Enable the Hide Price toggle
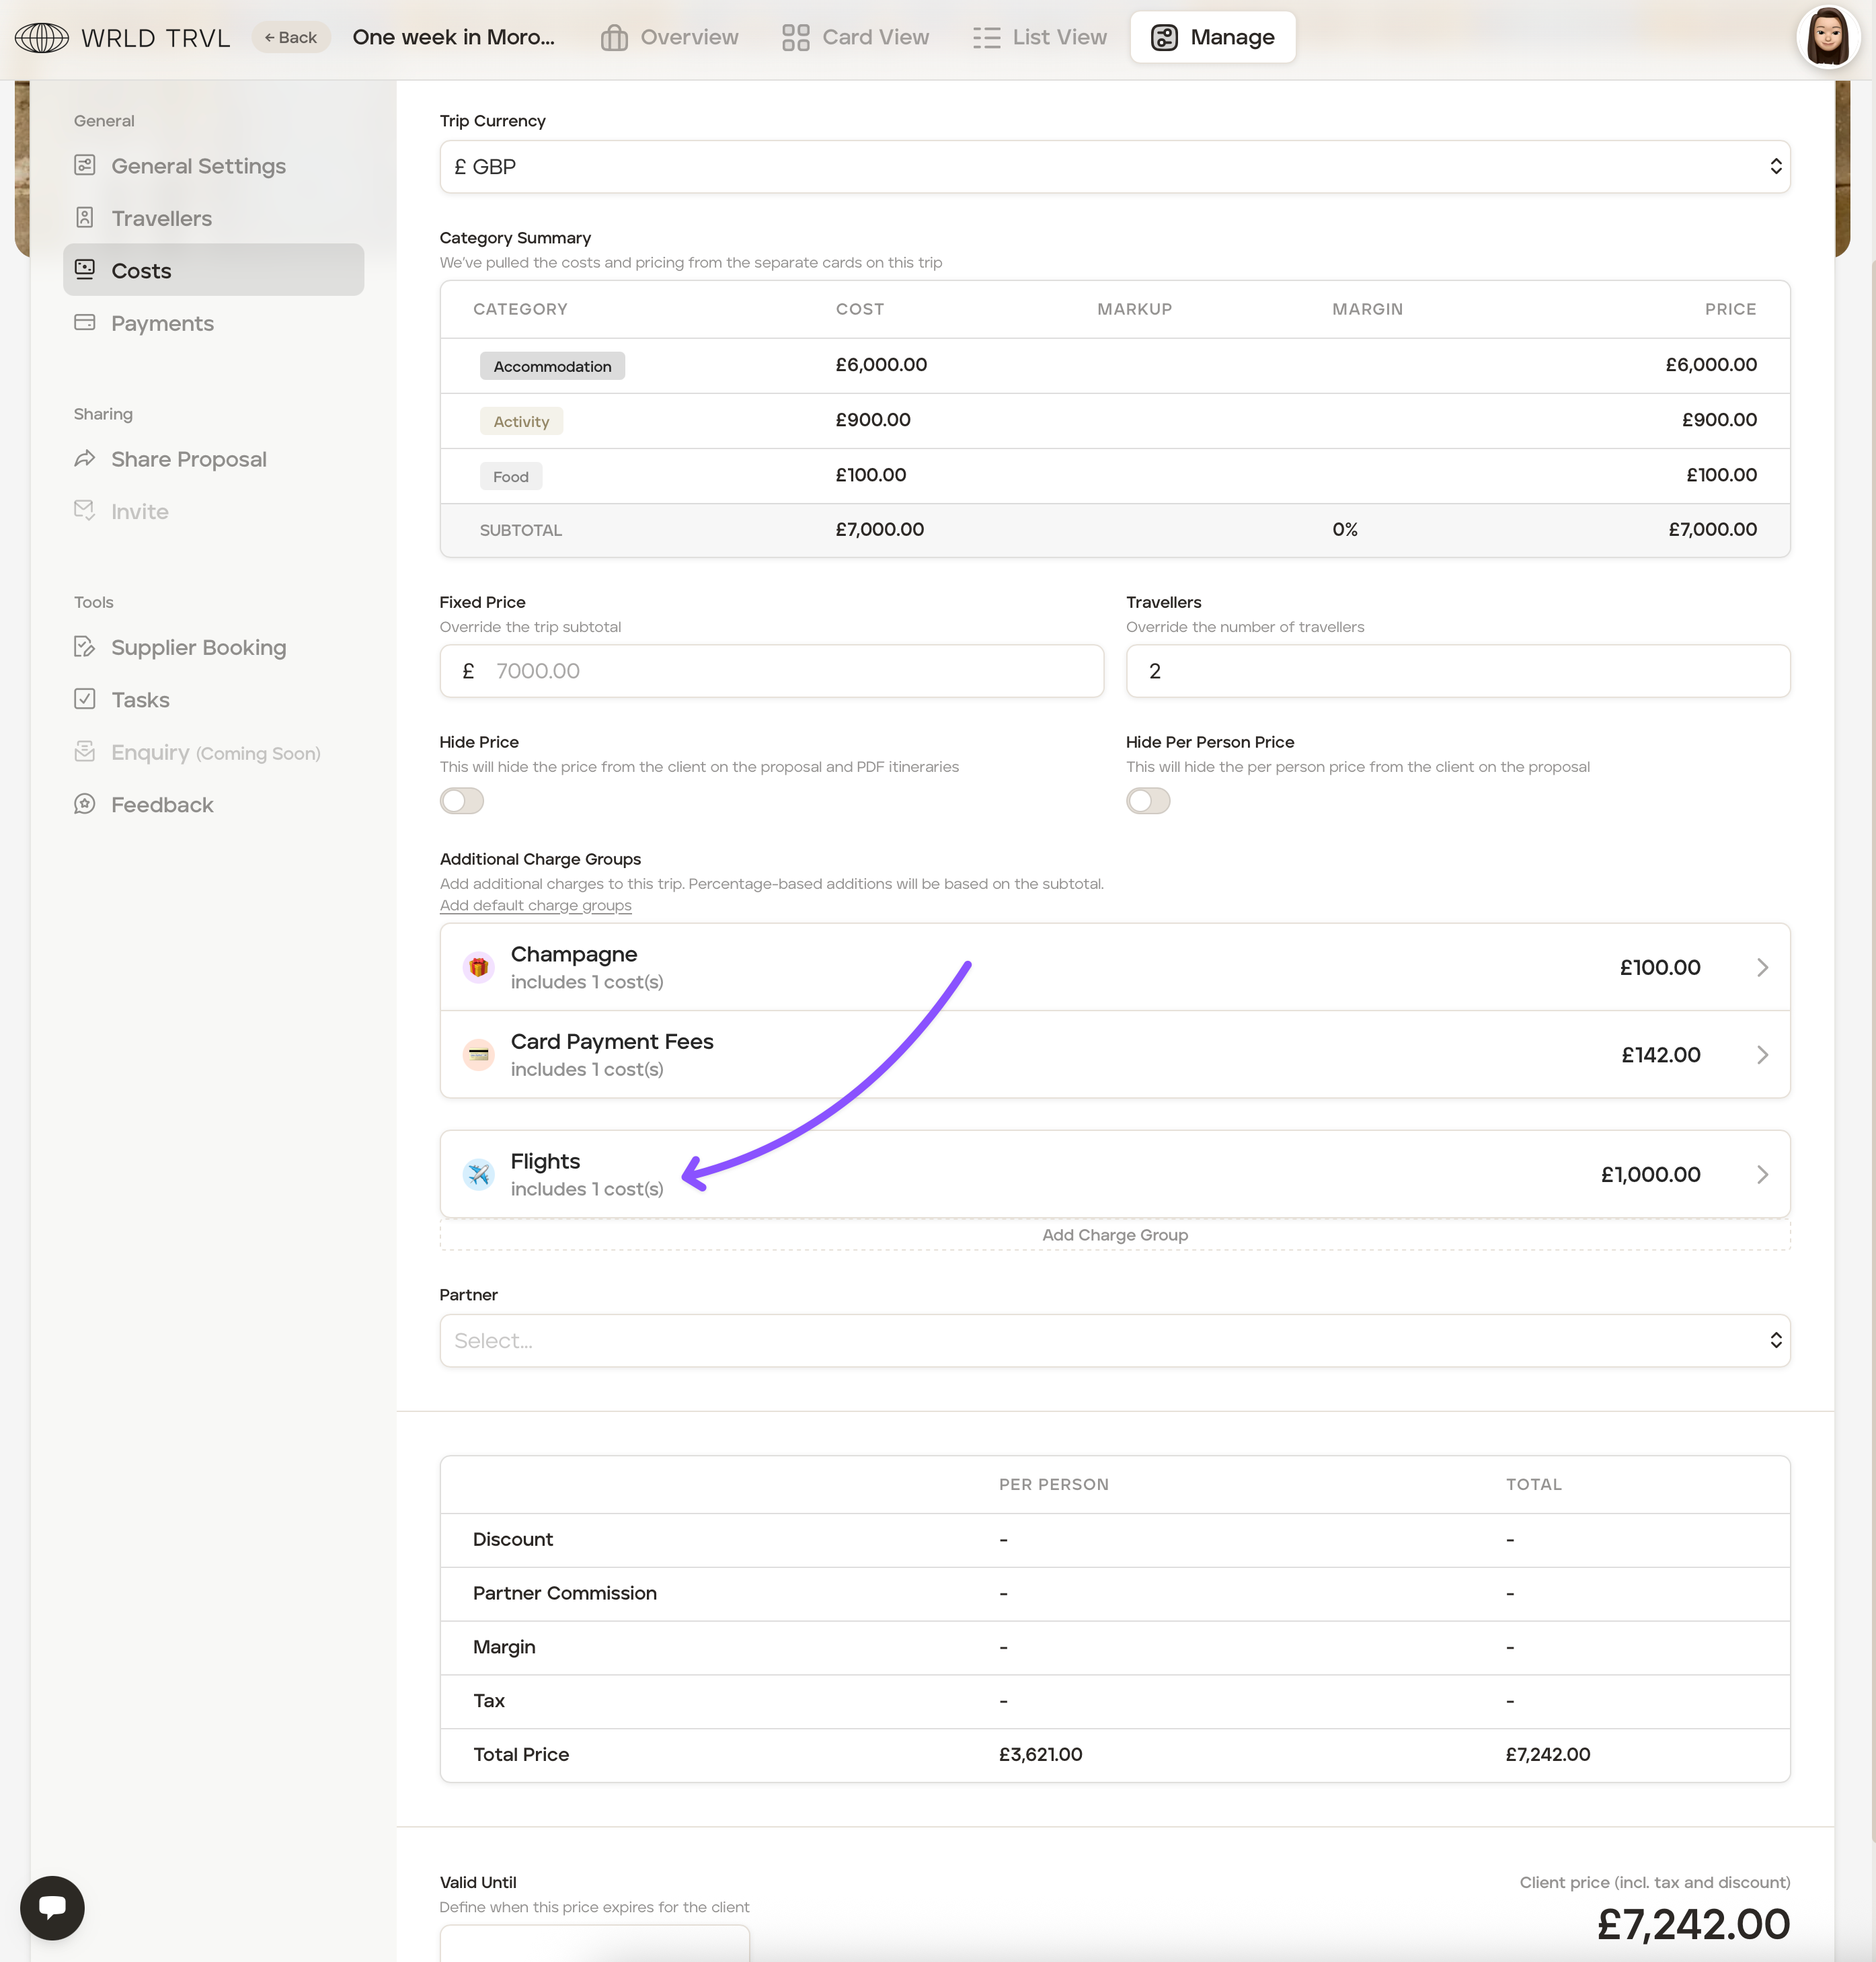Screen dimensions: 1876x1962 (462, 801)
